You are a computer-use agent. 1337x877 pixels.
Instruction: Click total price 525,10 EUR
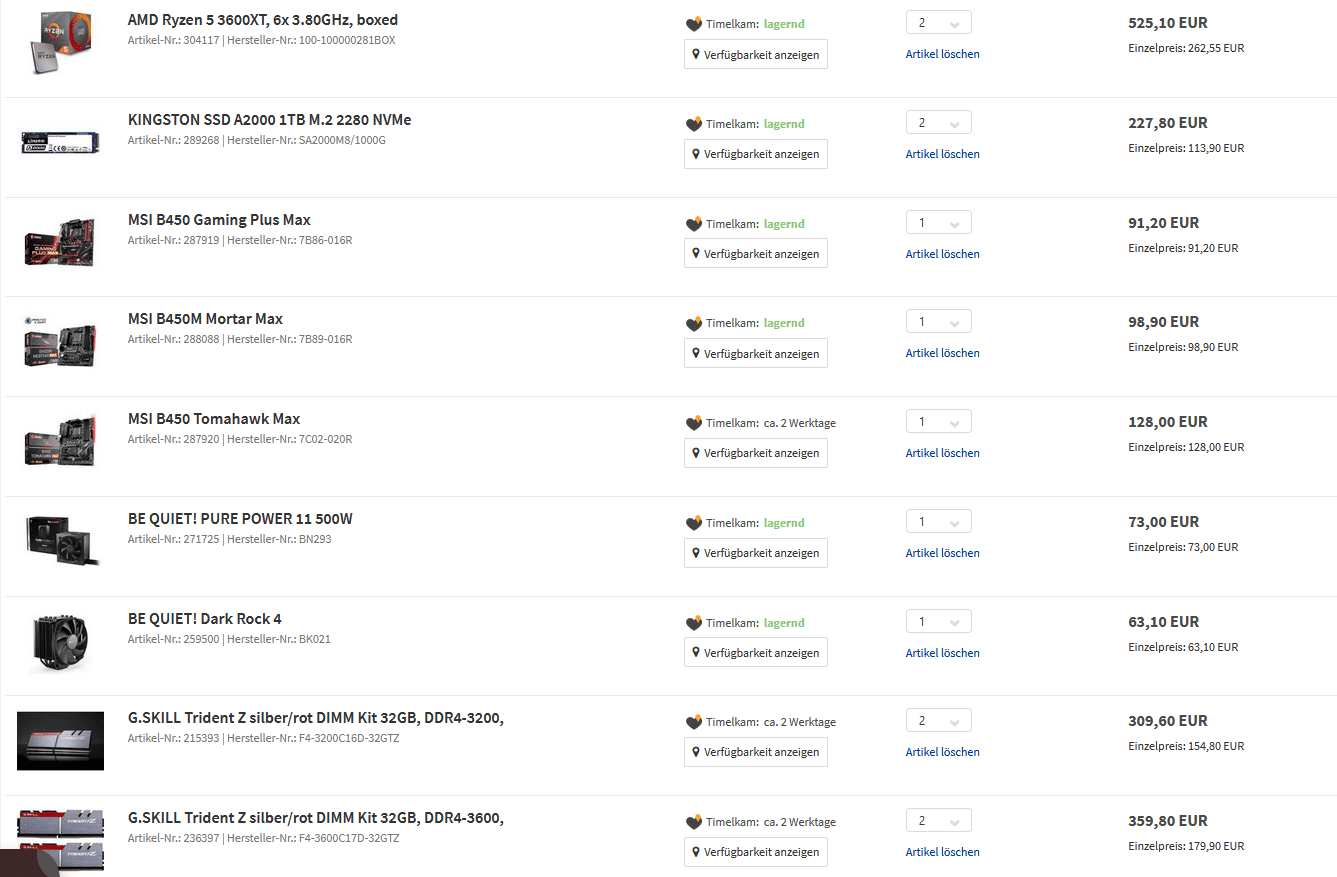[x=1168, y=23]
